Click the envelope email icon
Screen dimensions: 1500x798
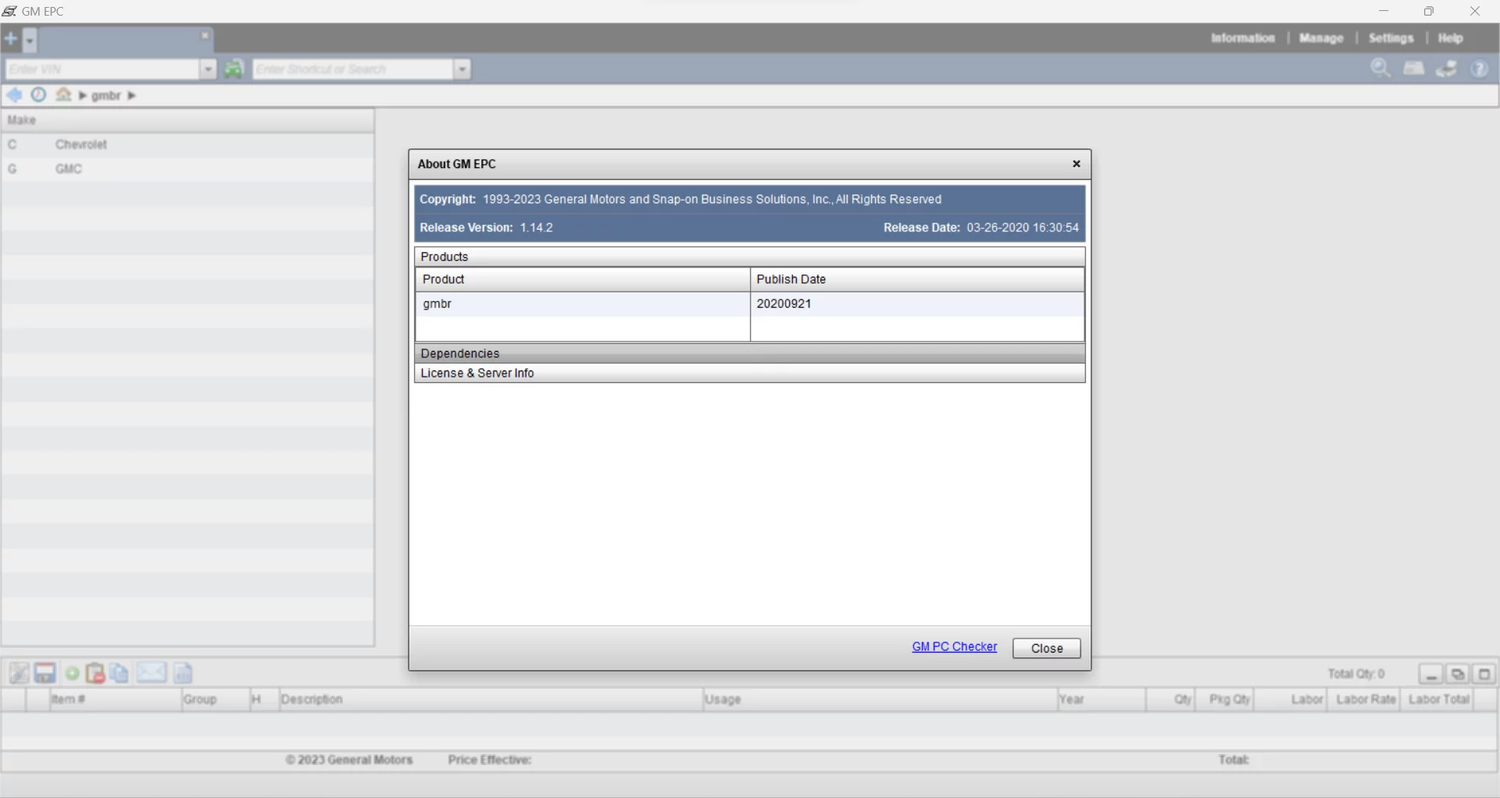151,673
